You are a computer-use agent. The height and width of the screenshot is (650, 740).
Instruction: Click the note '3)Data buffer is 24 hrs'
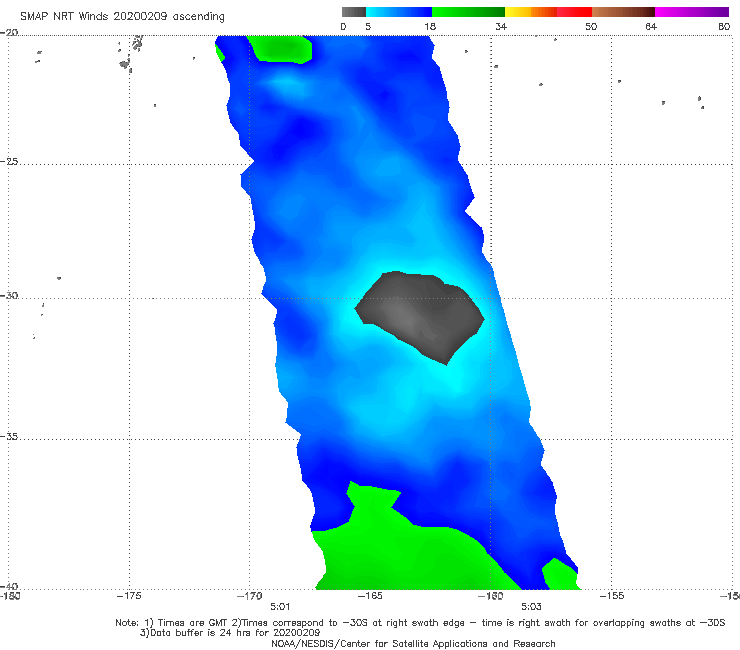(x=230, y=633)
